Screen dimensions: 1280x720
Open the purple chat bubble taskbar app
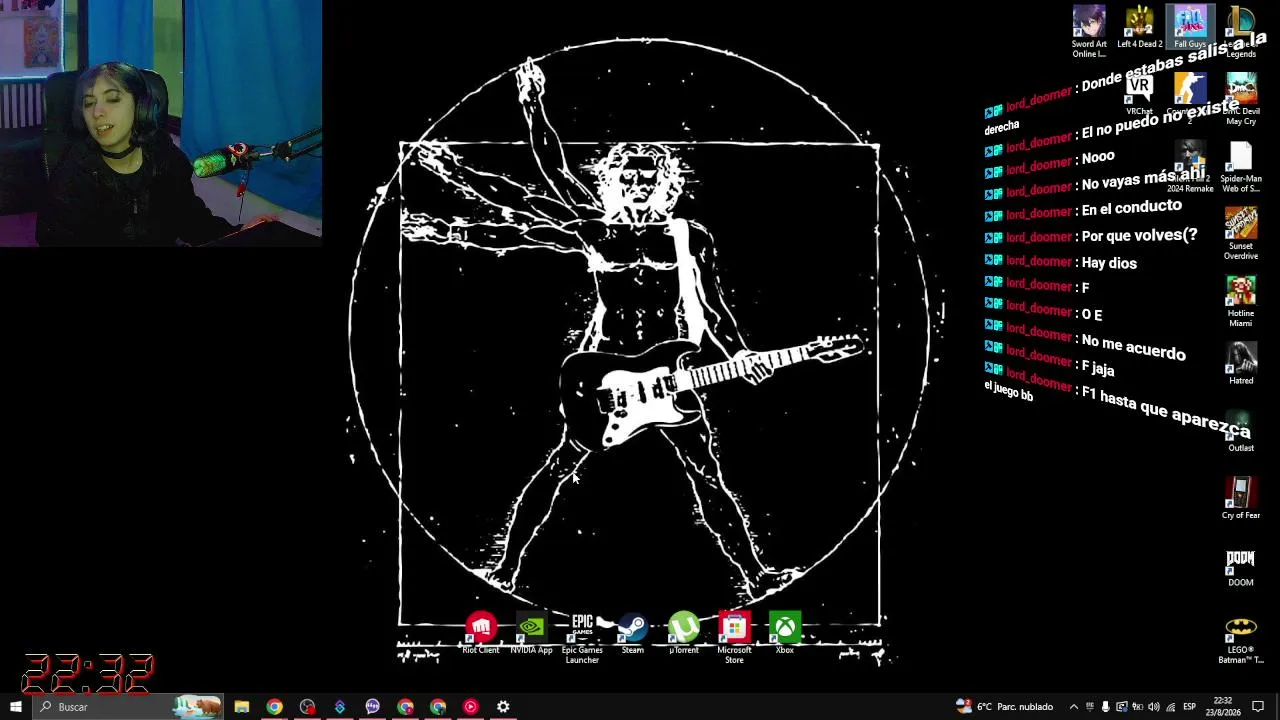coord(373,707)
